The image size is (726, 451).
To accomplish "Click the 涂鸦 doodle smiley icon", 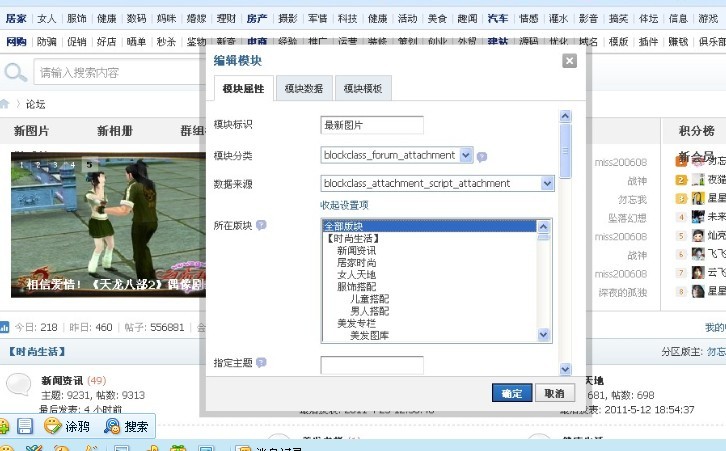I will click(53, 426).
